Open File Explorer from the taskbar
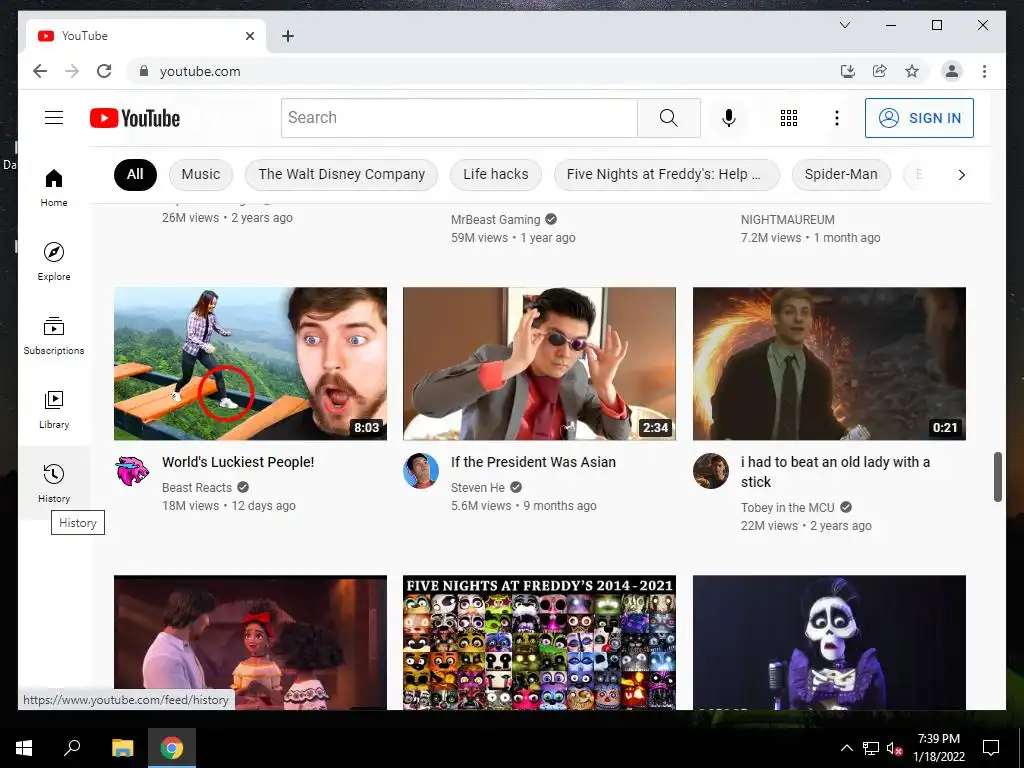Image resolution: width=1024 pixels, height=768 pixels. click(122, 748)
